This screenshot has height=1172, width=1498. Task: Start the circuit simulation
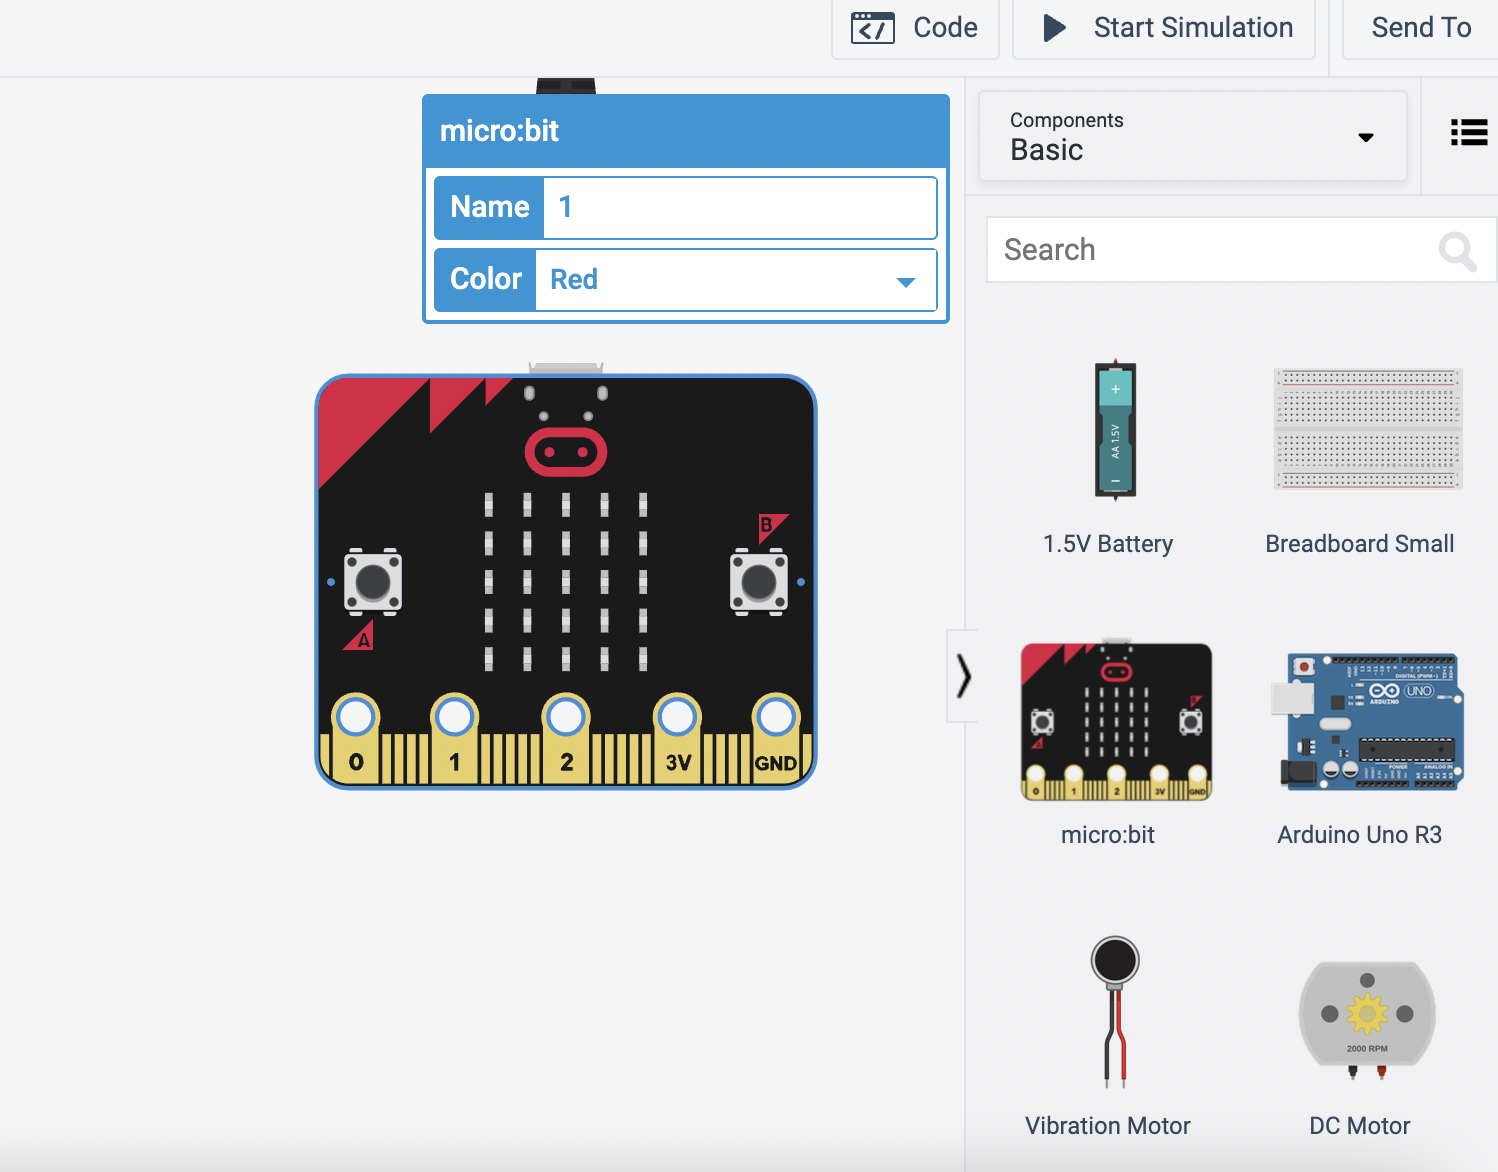coord(1164,27)
